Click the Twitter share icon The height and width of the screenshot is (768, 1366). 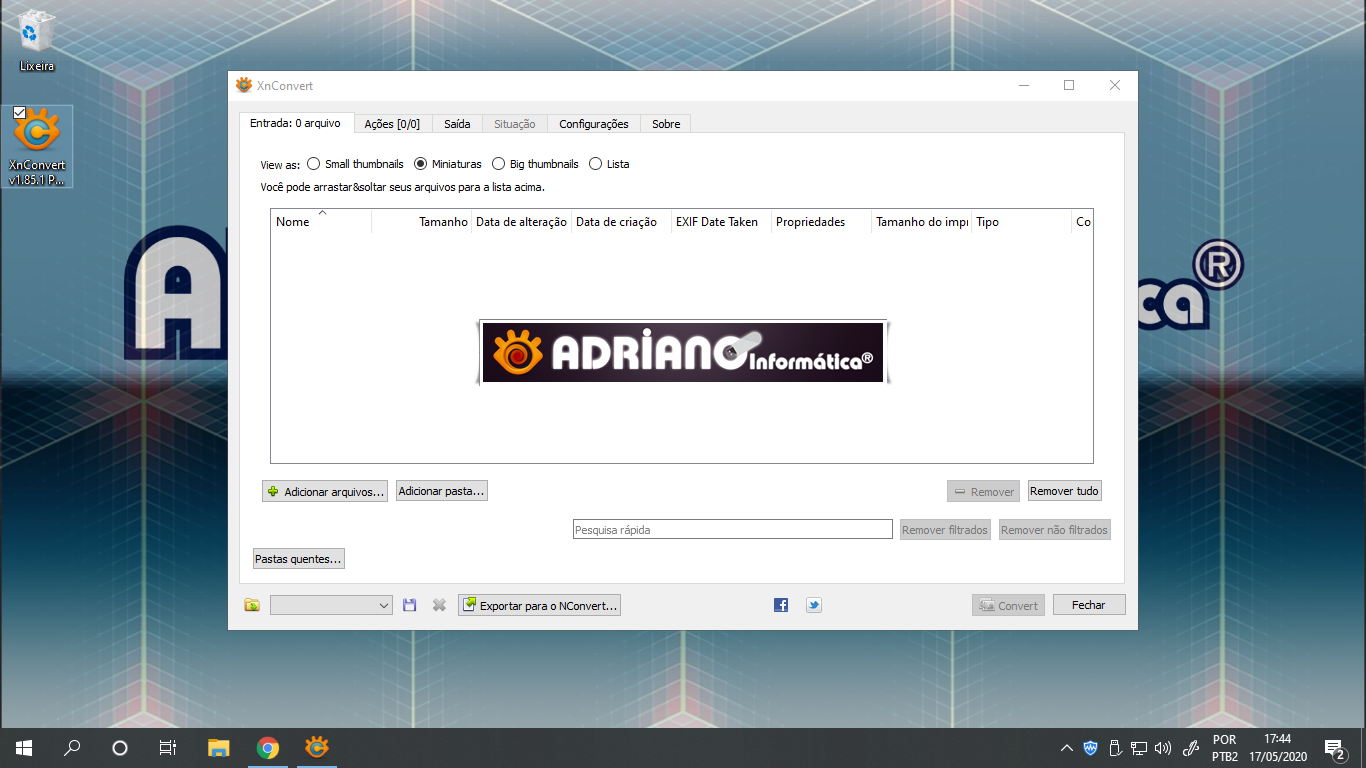[x=813, y=604]
